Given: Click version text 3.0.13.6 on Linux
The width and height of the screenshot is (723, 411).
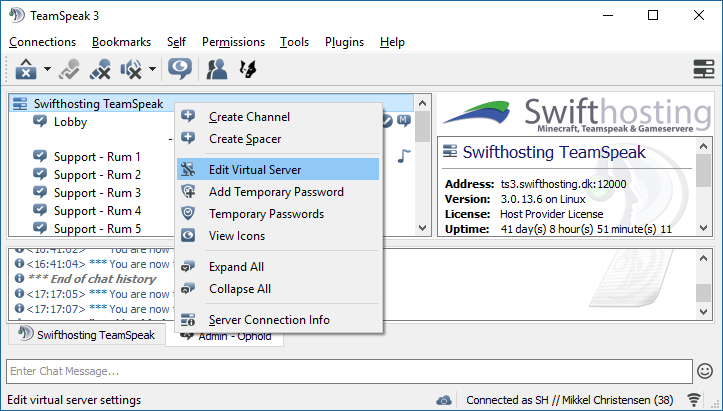Looking at the screenshot, I should (x=543, y=199).
